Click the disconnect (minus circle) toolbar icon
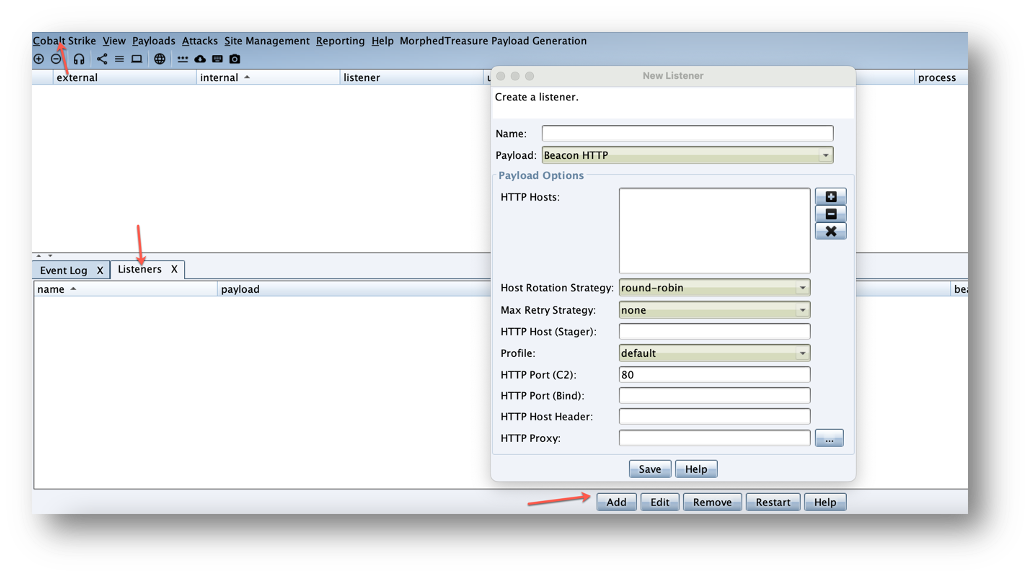The width and height of the screenshot is (1030, 576). tap(56, 59)
